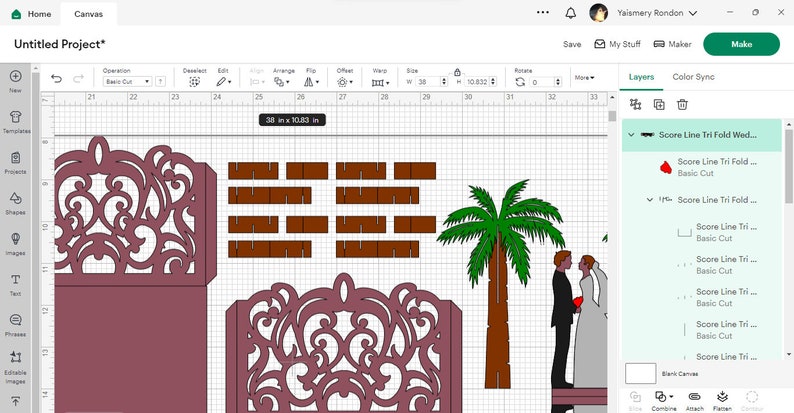Go to the Home tab

31,14
